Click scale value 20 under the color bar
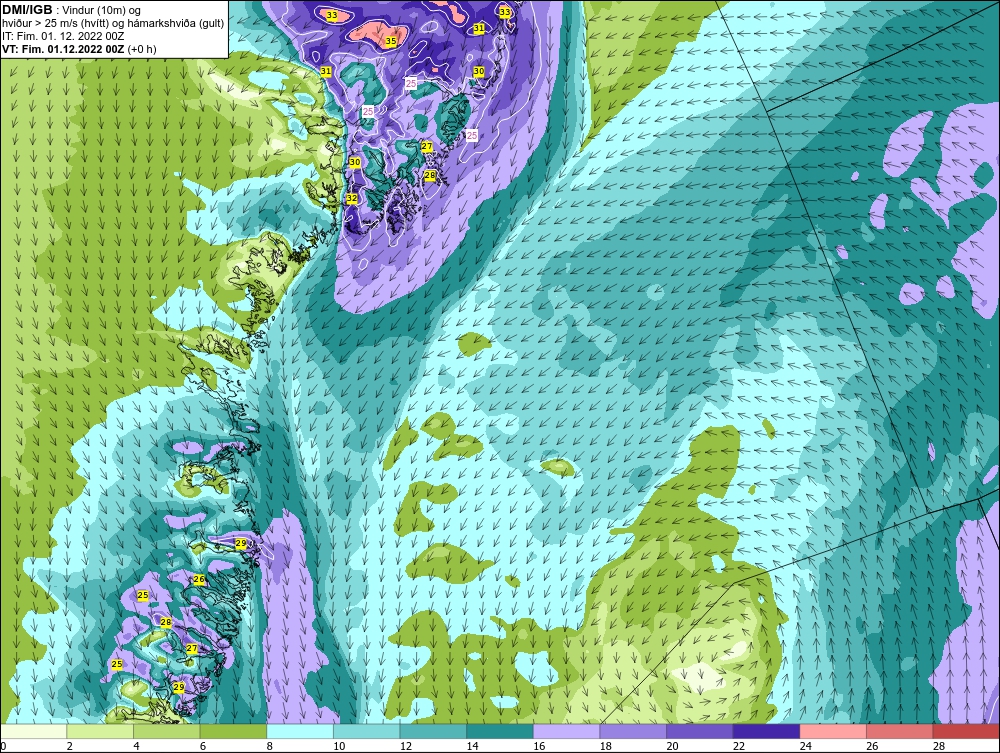 672,746
